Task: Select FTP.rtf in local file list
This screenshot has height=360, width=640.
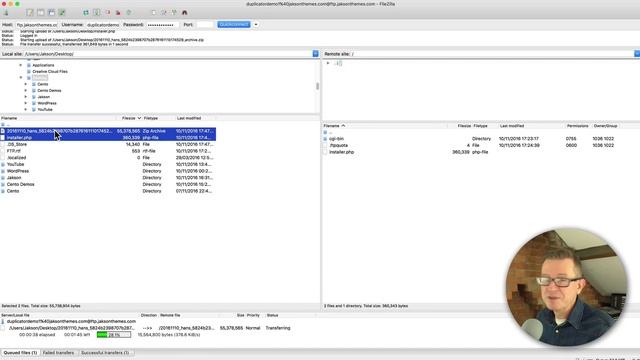Action: pyautogui.click(x=108, y=151)
